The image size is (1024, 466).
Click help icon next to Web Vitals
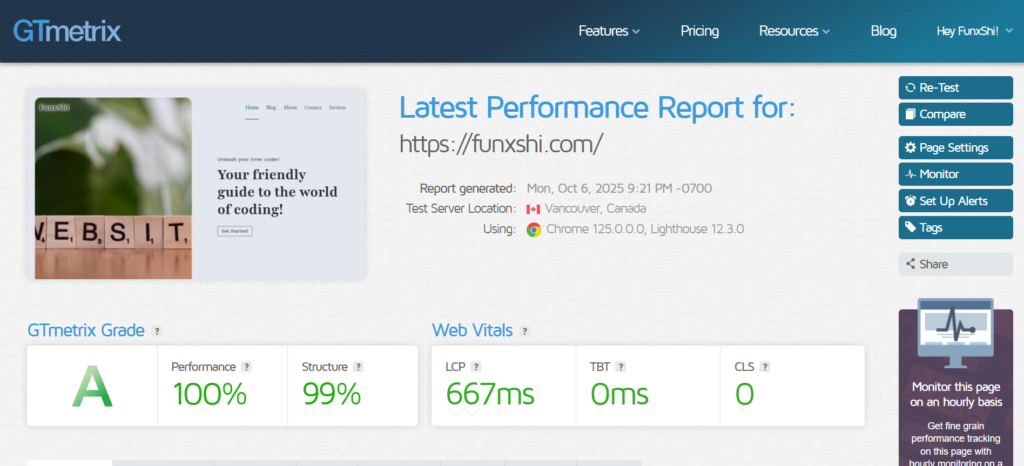pos(525,331)
